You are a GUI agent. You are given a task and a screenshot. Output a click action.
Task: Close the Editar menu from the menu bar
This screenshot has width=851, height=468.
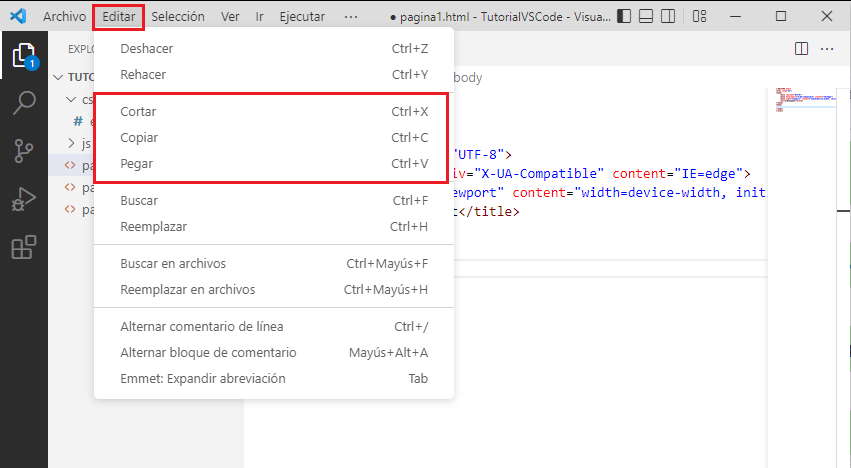(119, 17)
